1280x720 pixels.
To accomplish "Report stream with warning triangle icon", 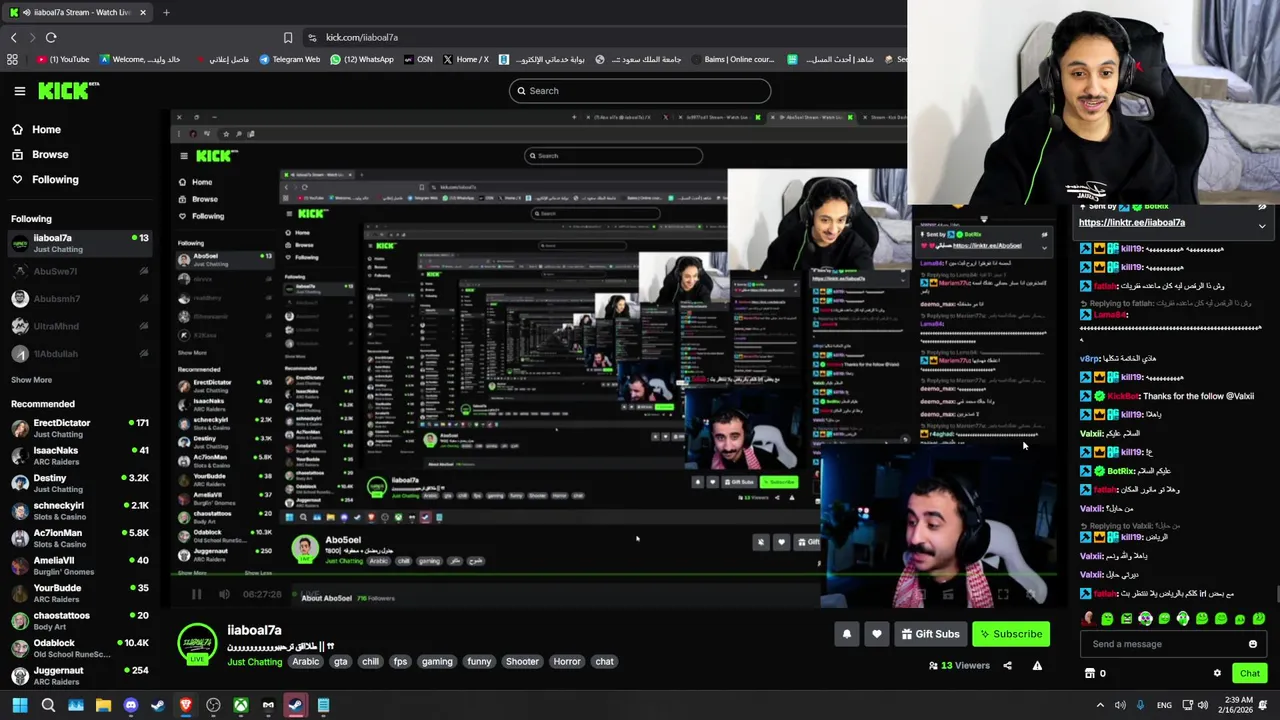I will click(x=1037, y=666).
